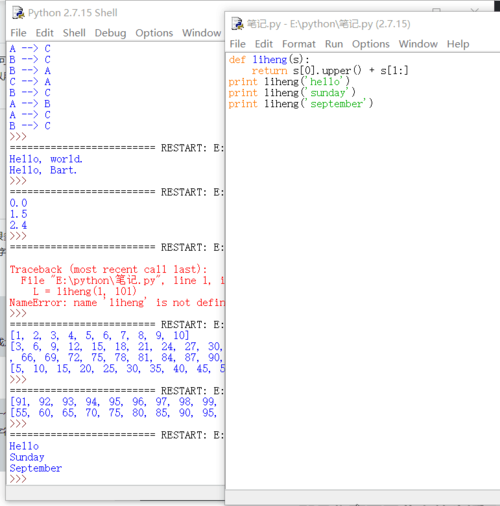Click the '[1, 2, 3, ... 10]' list output
The width and height of the screenshot is (500, 506).
99,335
